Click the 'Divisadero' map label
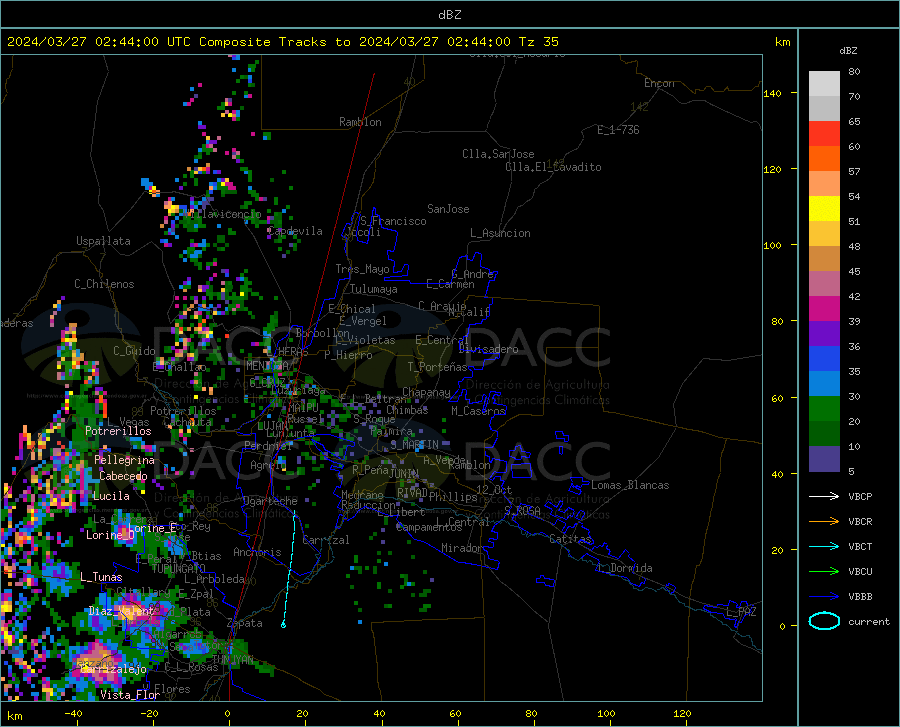The image size is (900, 727). point(488,349)
